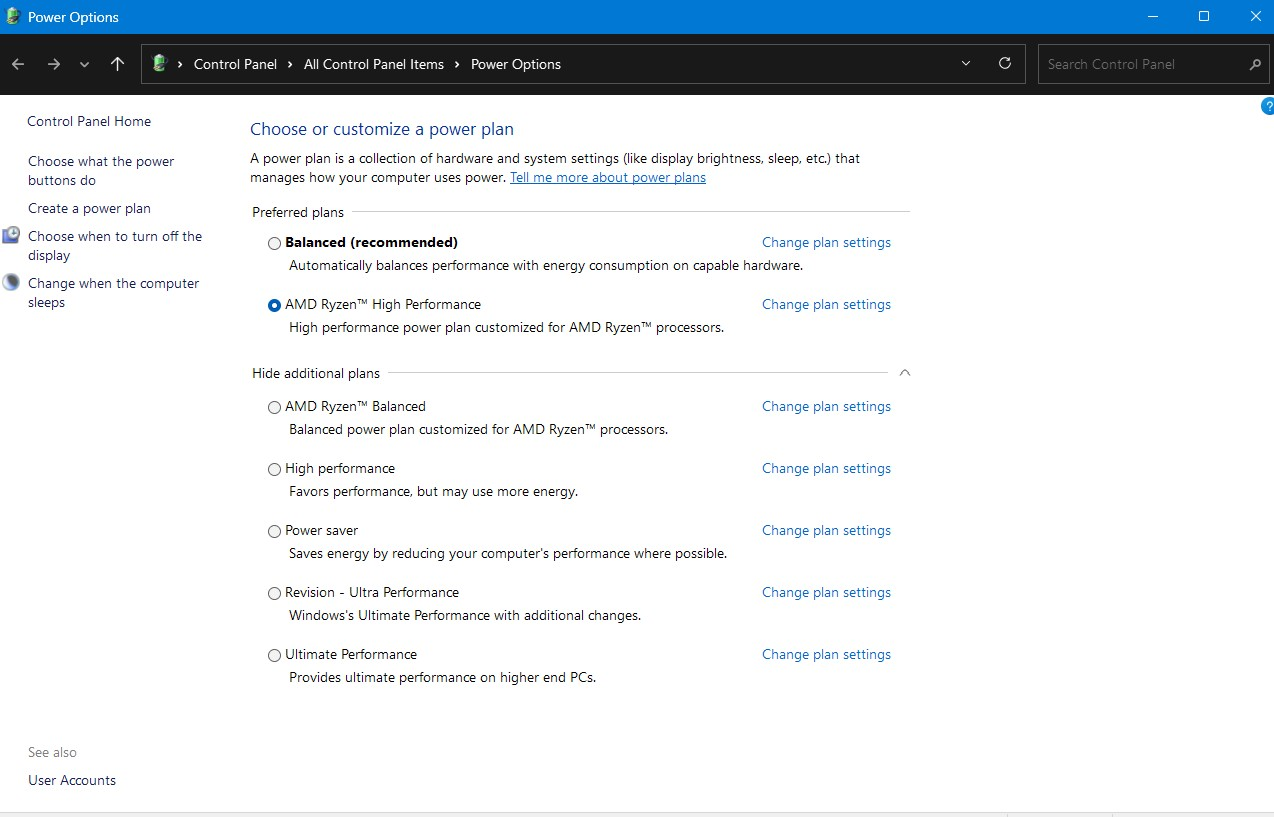
Task: Open User Accounts under See also
Action: (x=72, y=780)
